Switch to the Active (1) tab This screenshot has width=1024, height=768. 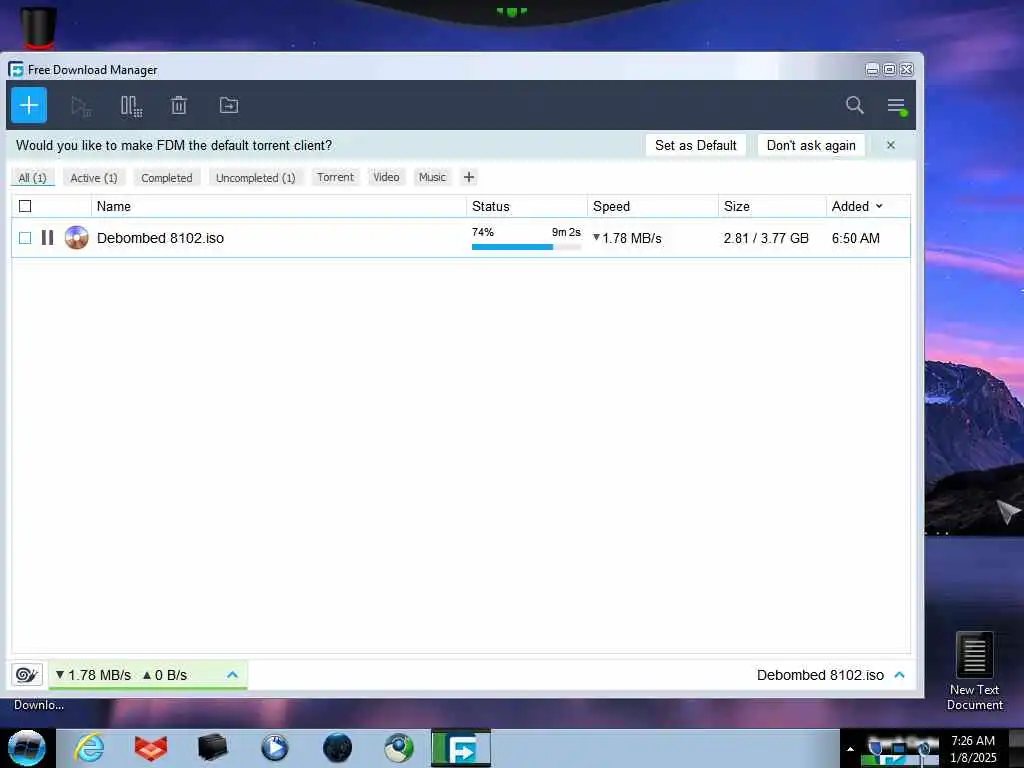tap(94, 178)
